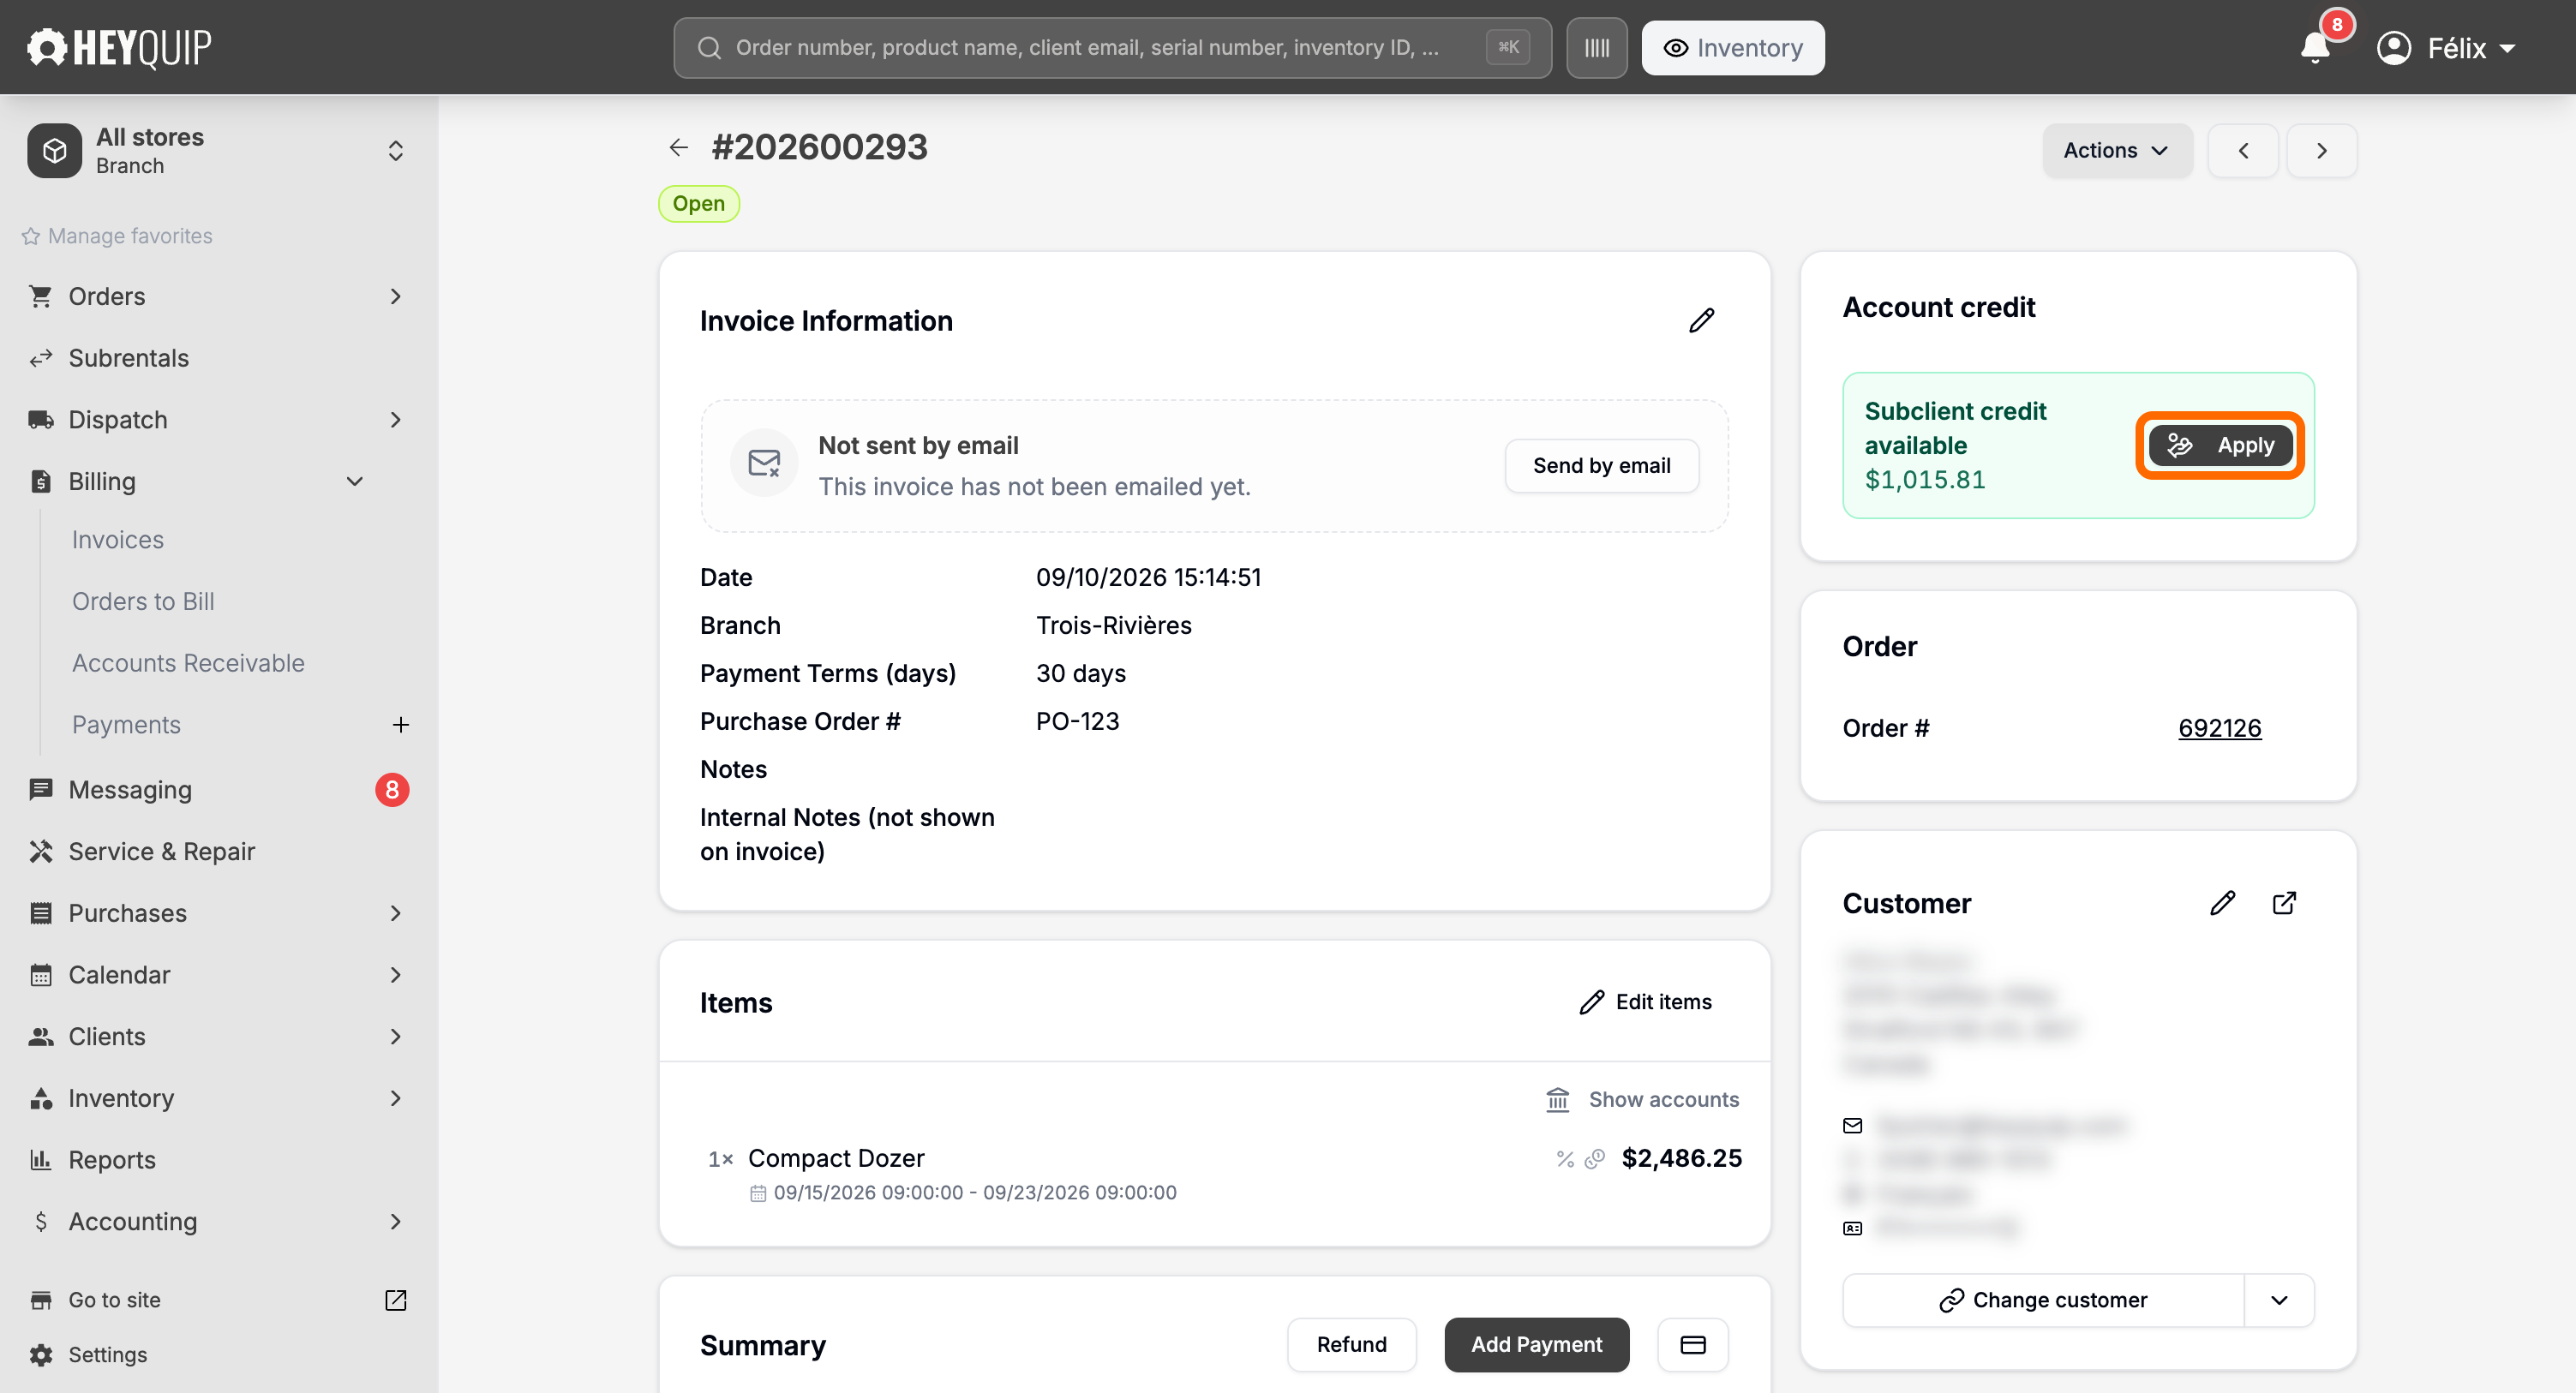Screen dimensions: 2576x1393
Task: Open Settings gear in sidebar
Action: [x=41, y=1354]
